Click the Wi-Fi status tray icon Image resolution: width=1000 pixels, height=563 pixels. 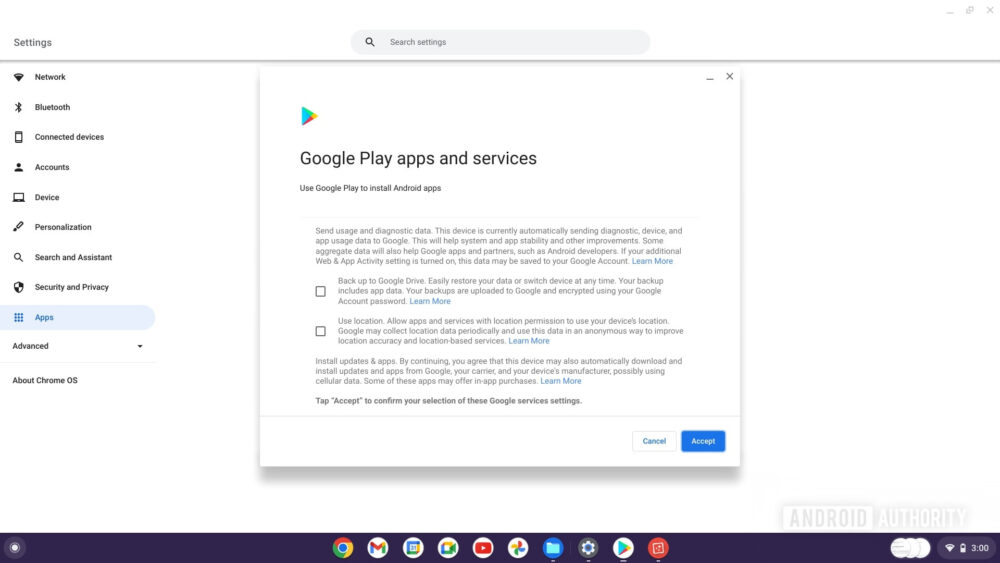tap(950, 548)
